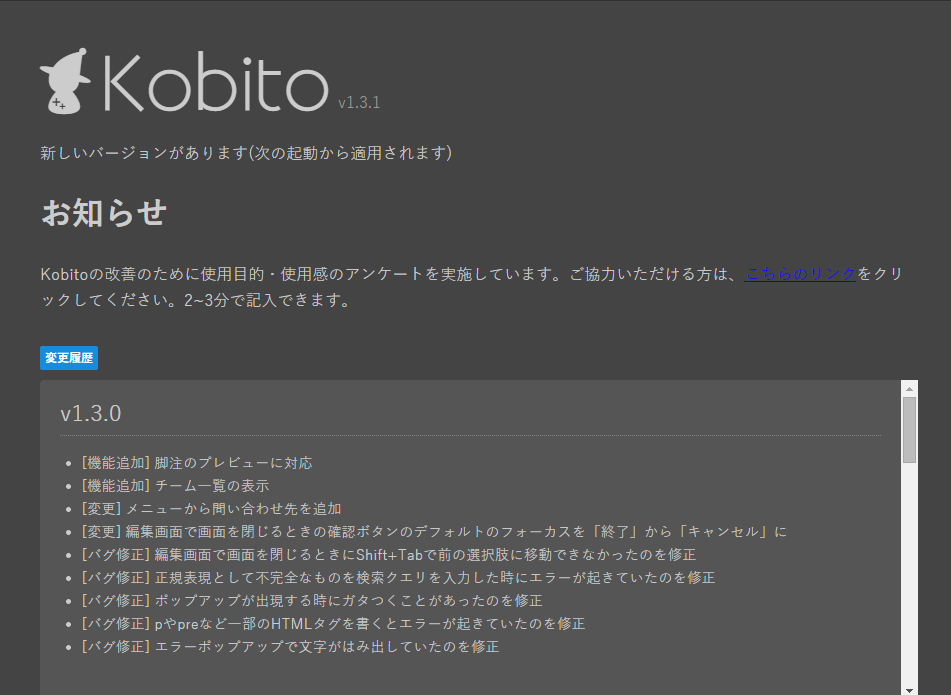Click the v1.3.1 version label next to logo
Viewport: 951px width, 695px height.
tap(358, 102)
